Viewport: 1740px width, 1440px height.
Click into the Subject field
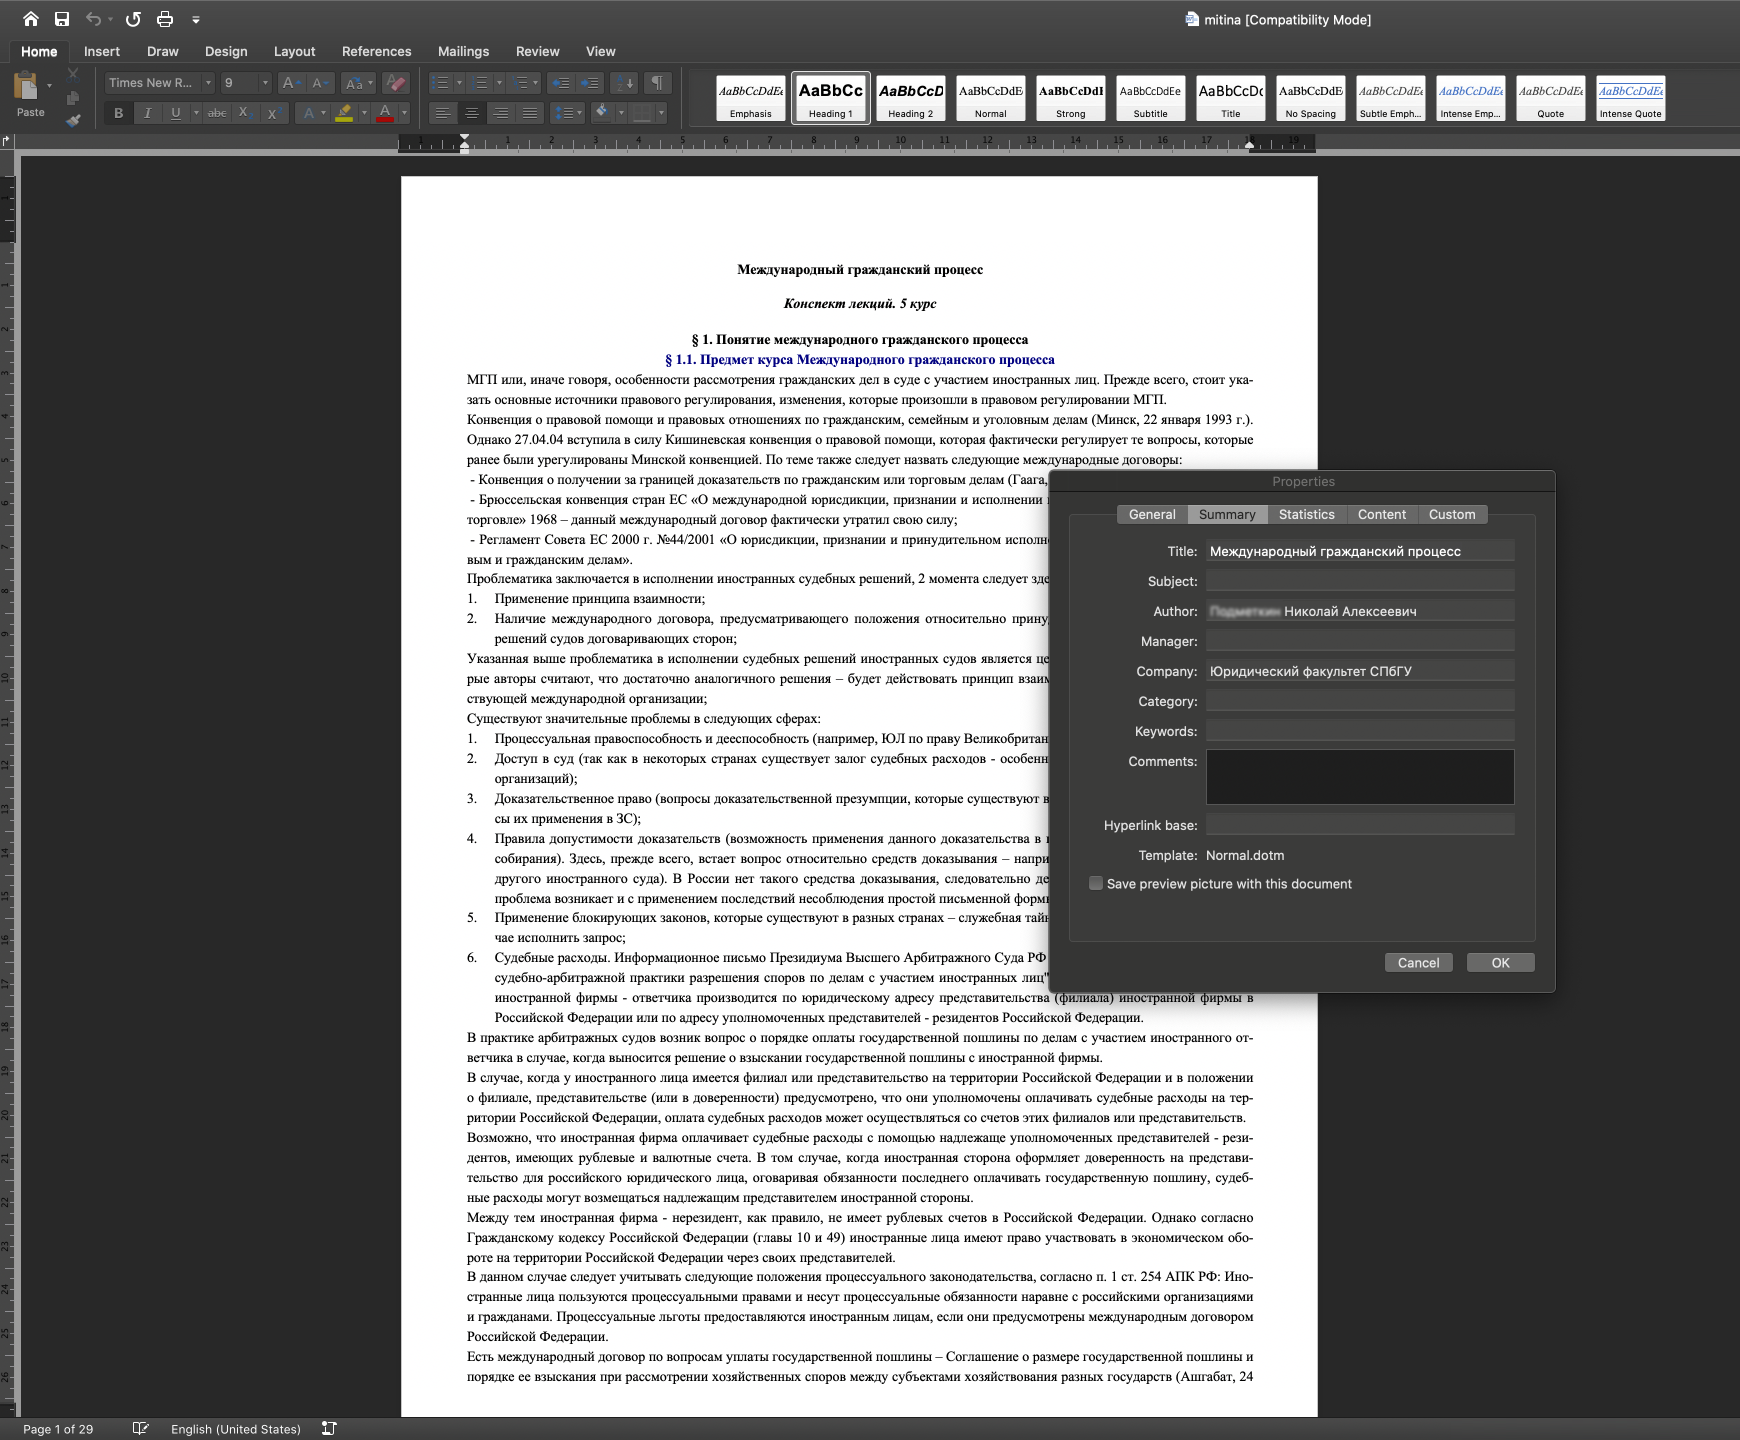click(x=1360, y=581)
